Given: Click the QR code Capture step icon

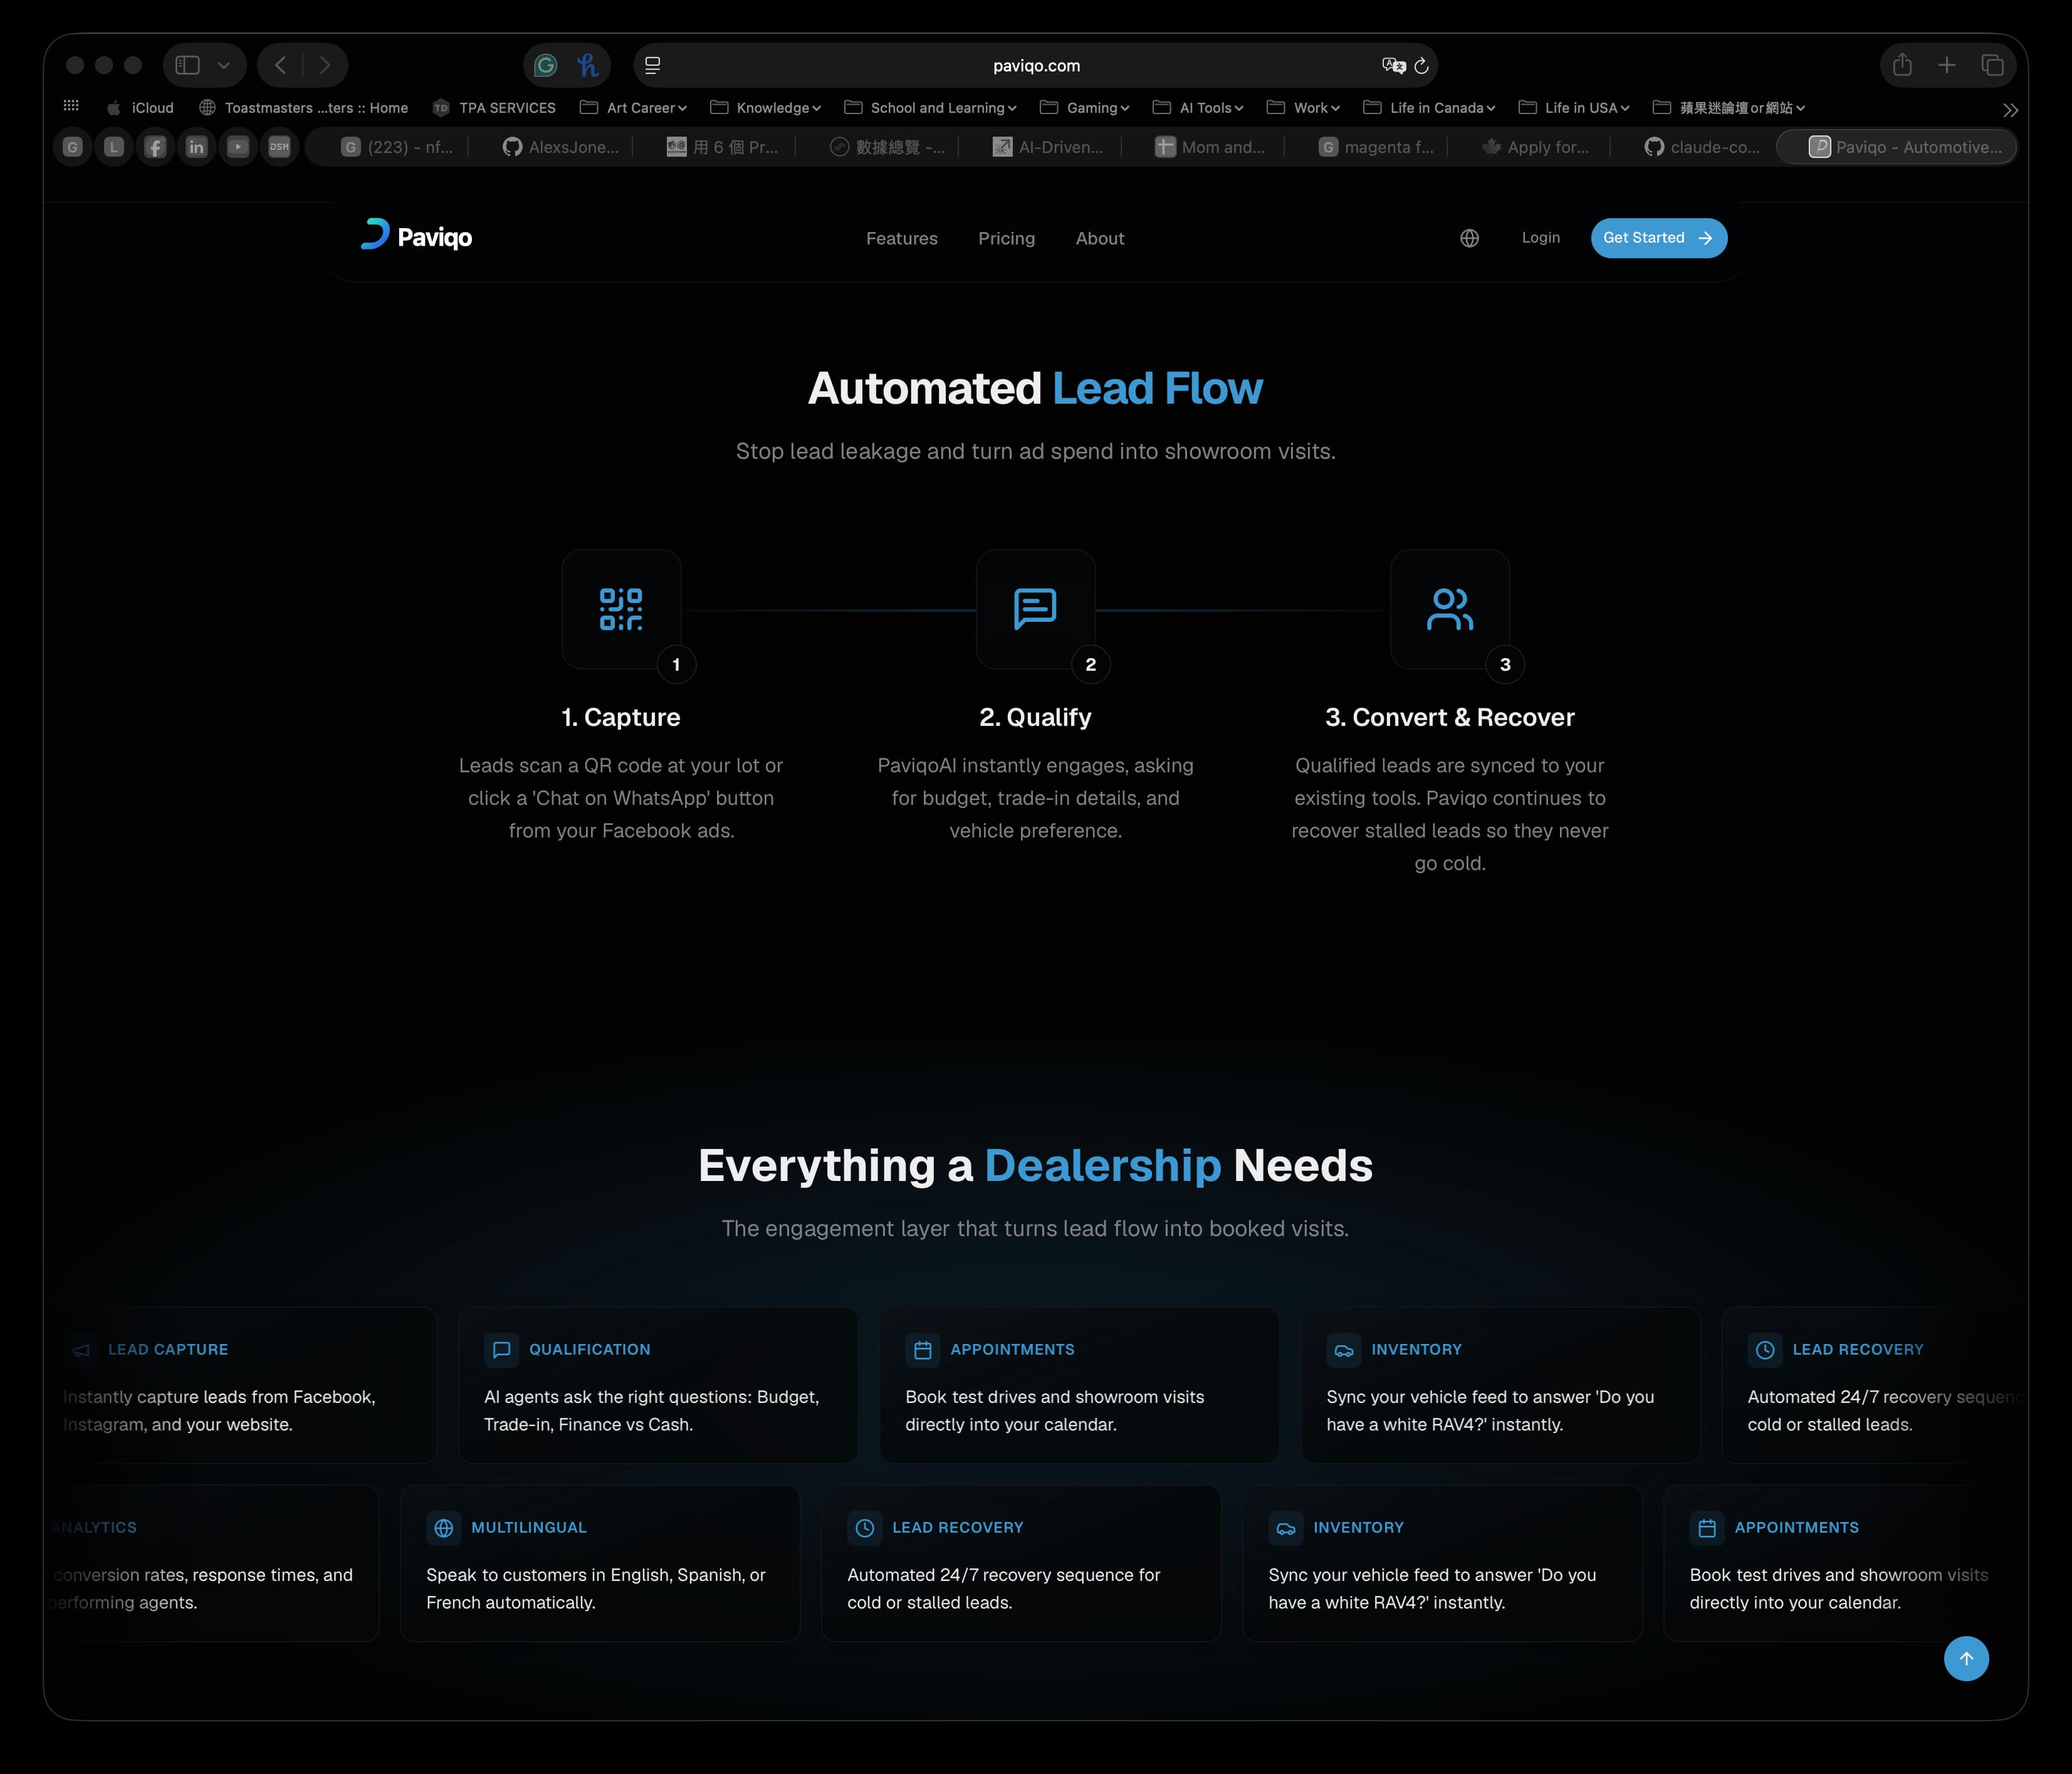Looking at the screenshot, I should pyautogui.click(x=621, y=609).
